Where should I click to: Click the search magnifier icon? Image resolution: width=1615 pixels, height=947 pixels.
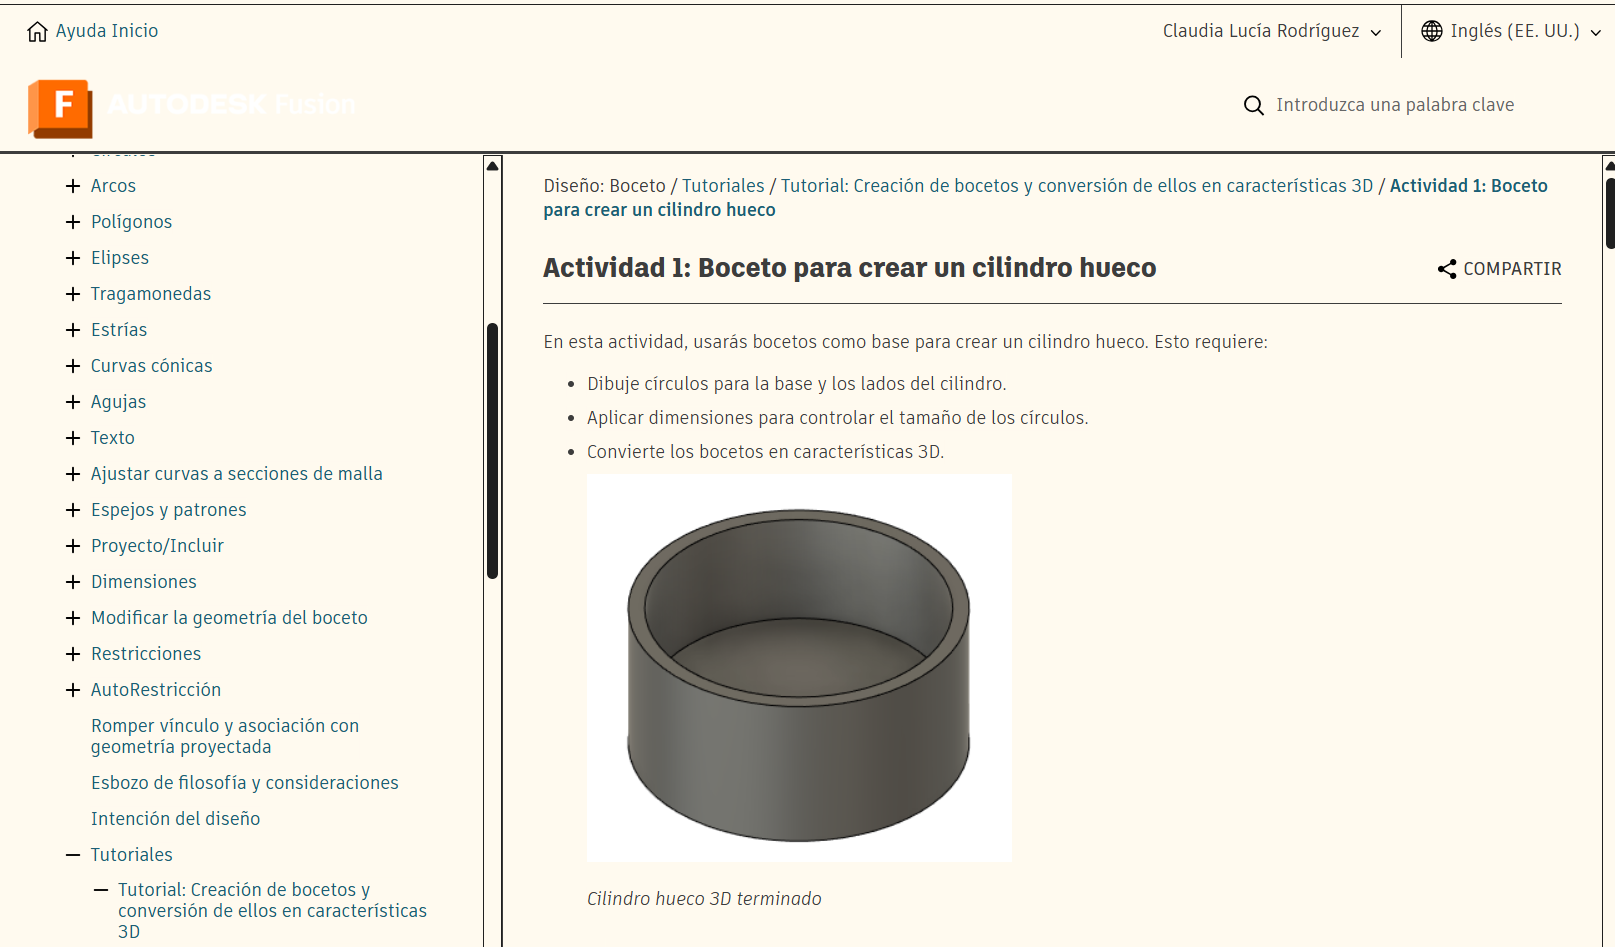coord(1253,105)
